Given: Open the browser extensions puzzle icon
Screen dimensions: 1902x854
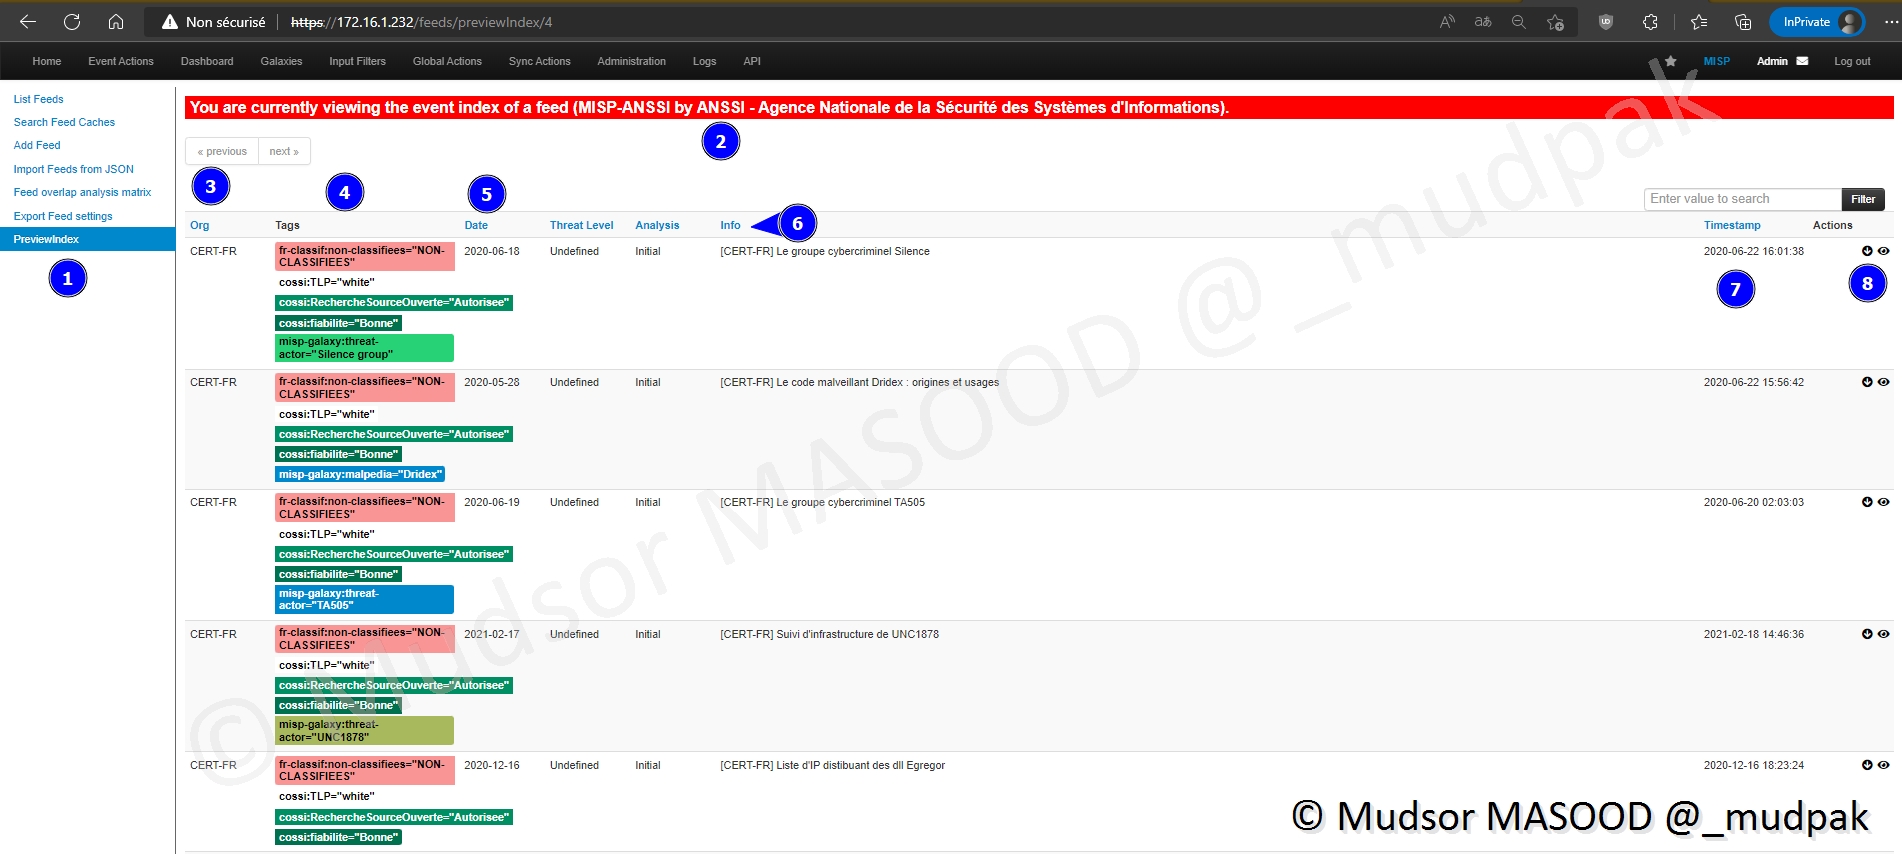Looking at the screenshot, I should point(1650,22).
